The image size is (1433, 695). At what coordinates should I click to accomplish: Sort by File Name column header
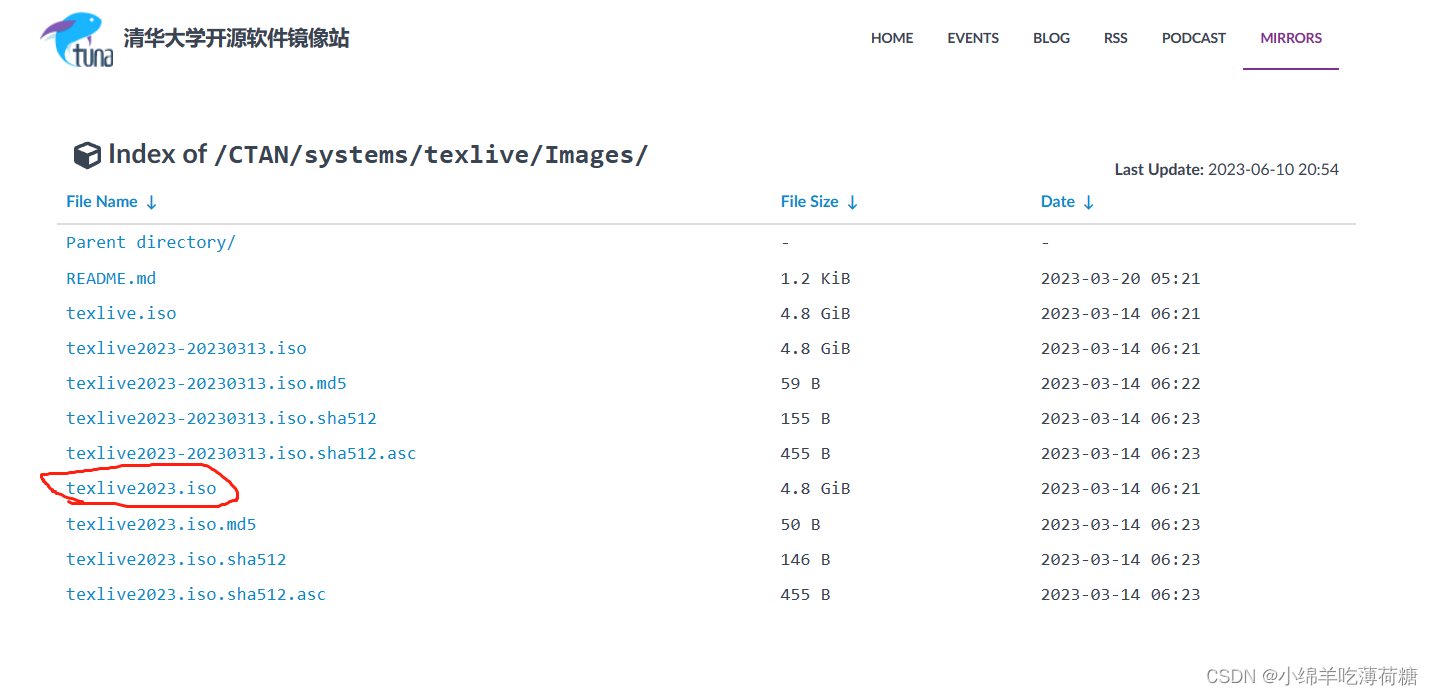(x=111, y=202)
